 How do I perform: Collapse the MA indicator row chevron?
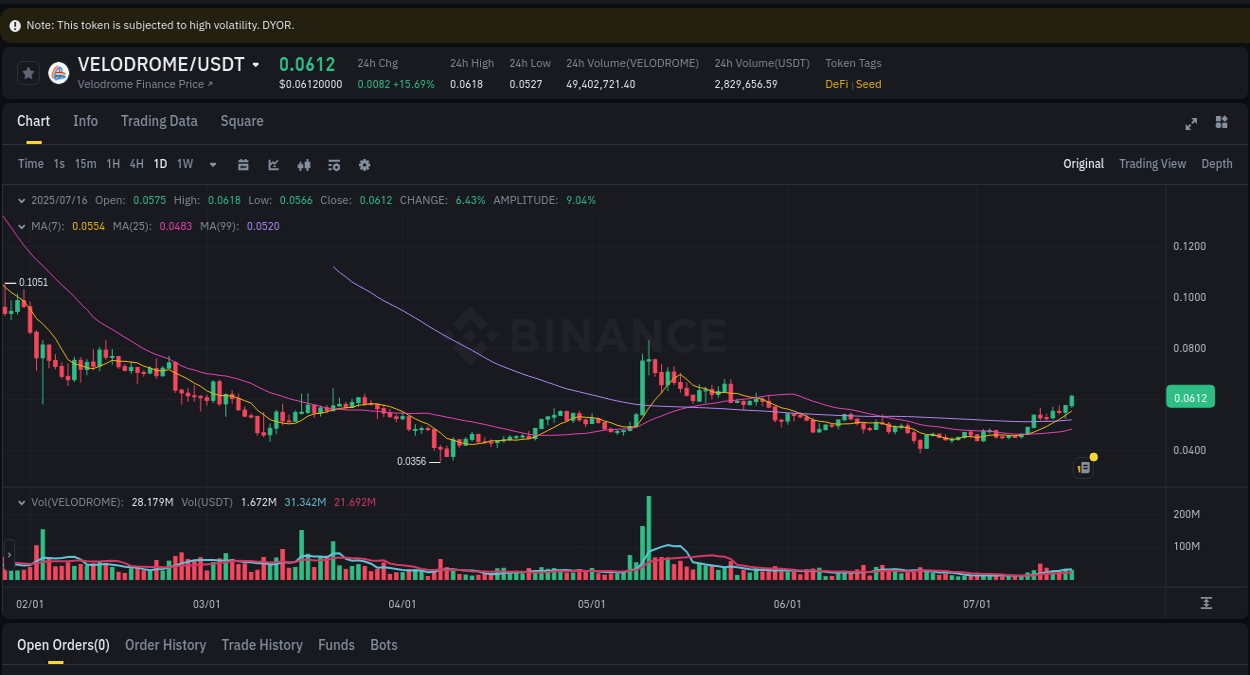point(20,226)
